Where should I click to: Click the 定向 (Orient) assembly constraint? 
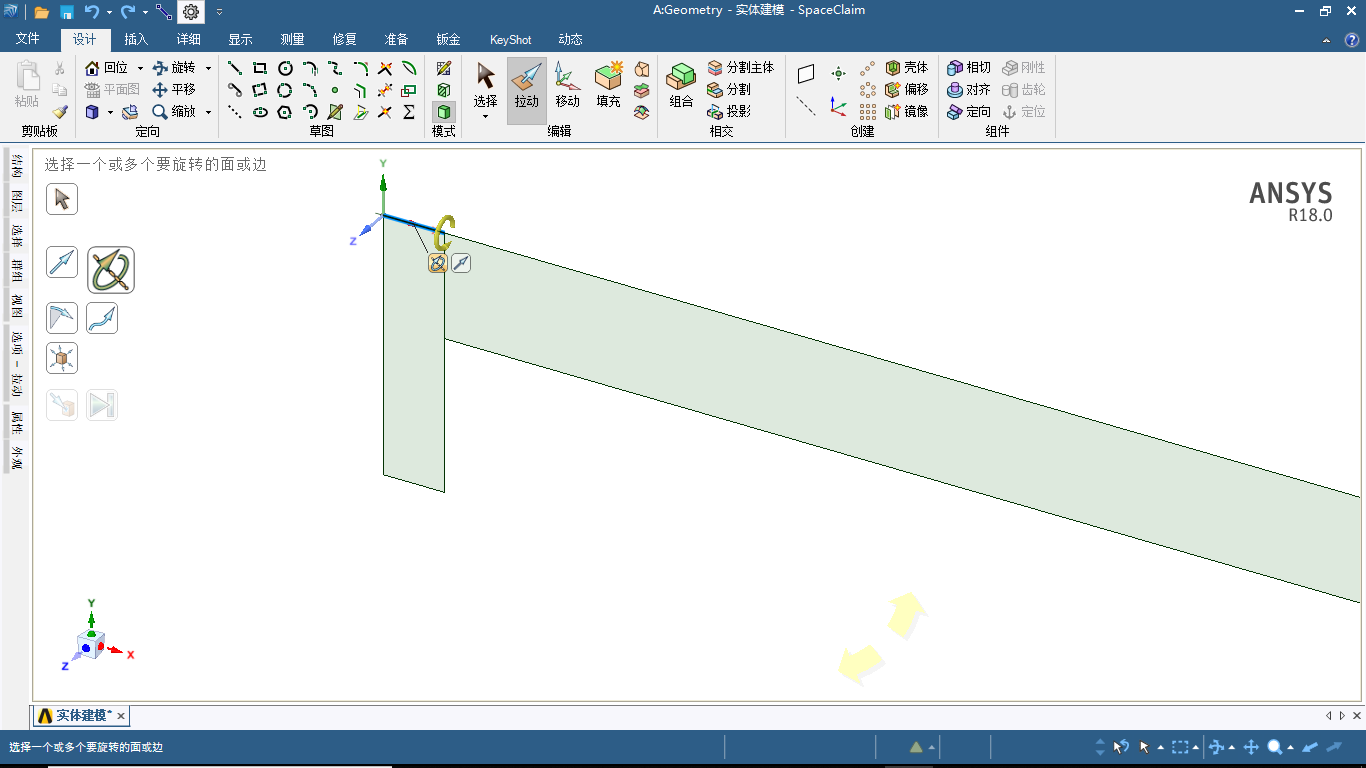969,112
